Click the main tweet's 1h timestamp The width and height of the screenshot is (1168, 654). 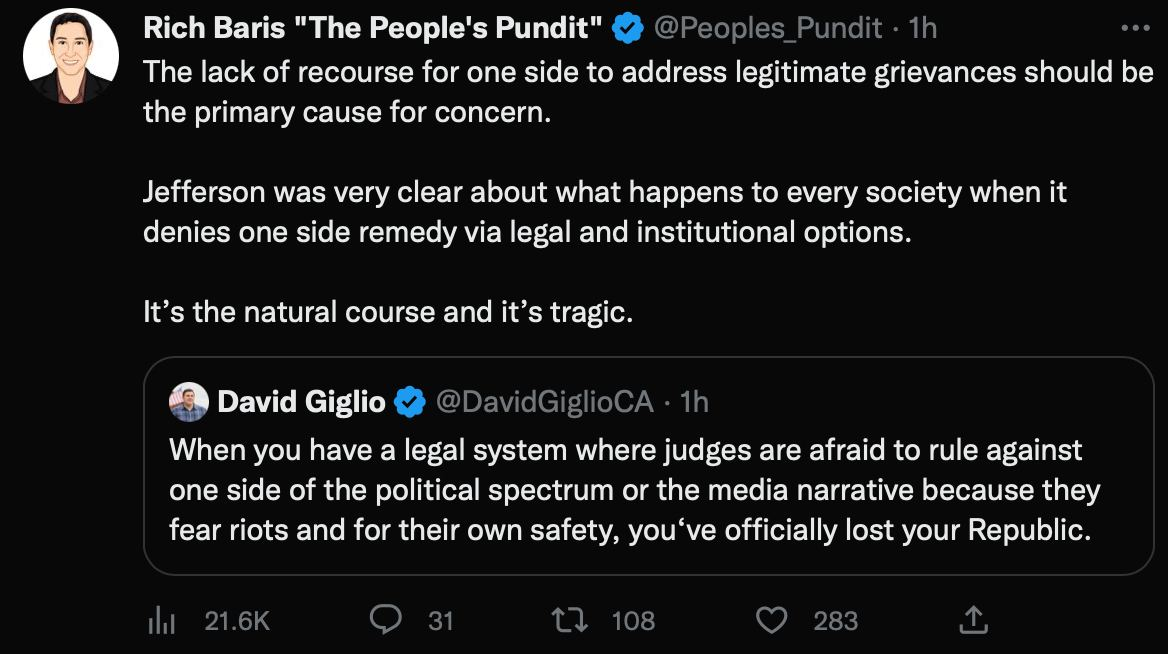tap(923, 29)
